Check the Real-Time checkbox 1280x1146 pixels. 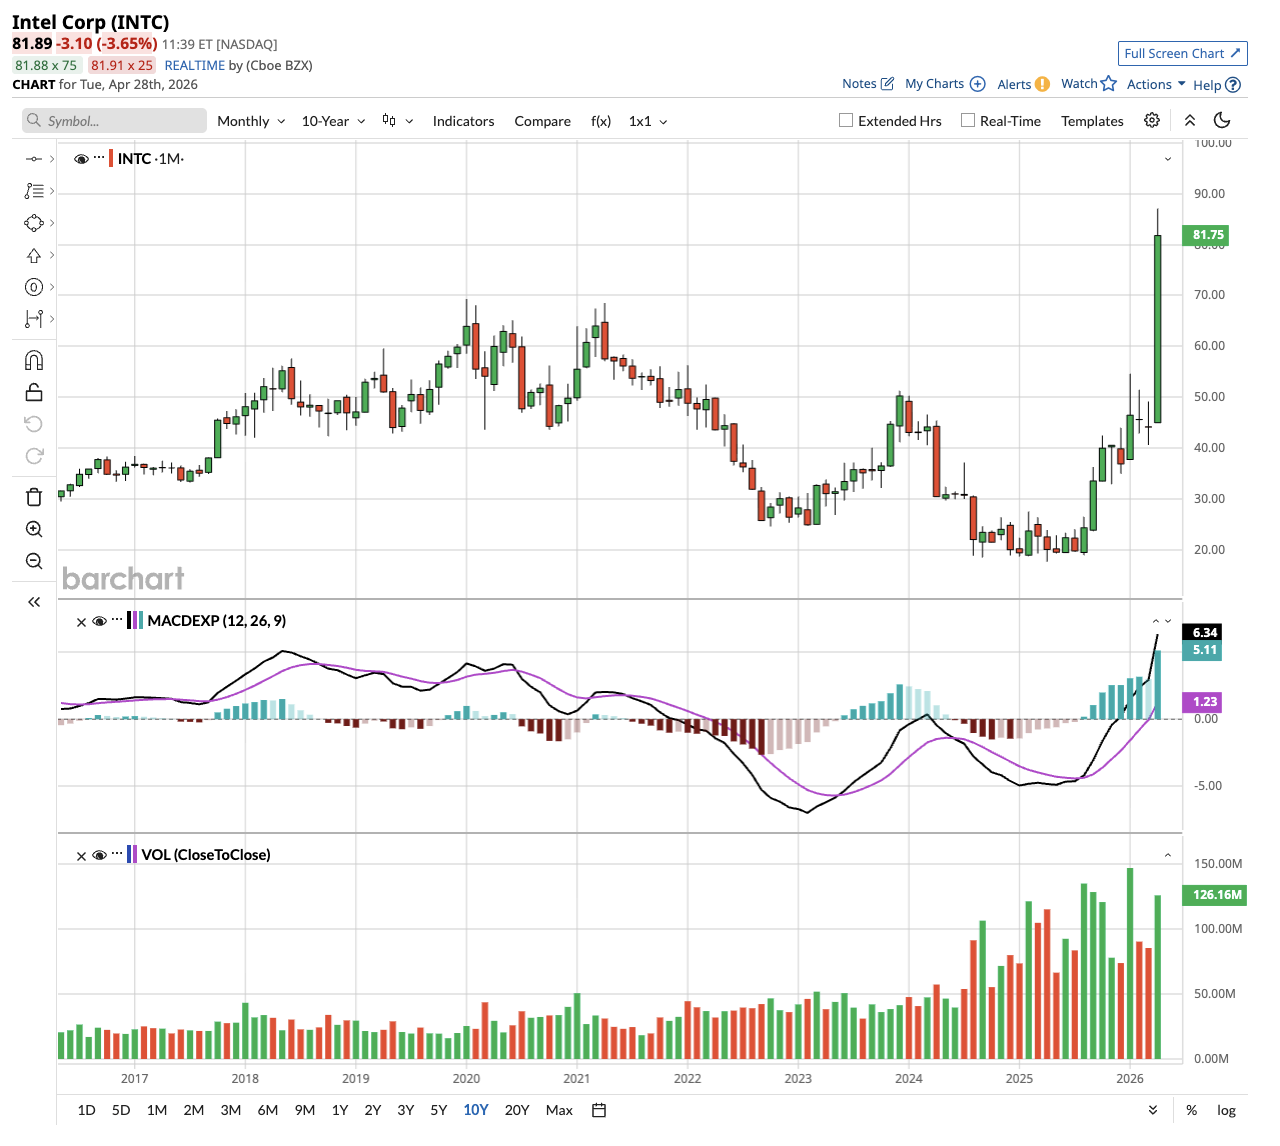968,121
